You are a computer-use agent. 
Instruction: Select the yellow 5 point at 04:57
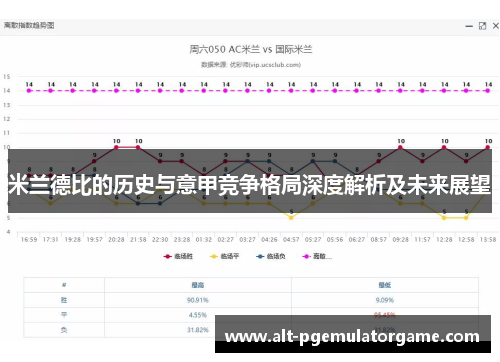[291, 218]
